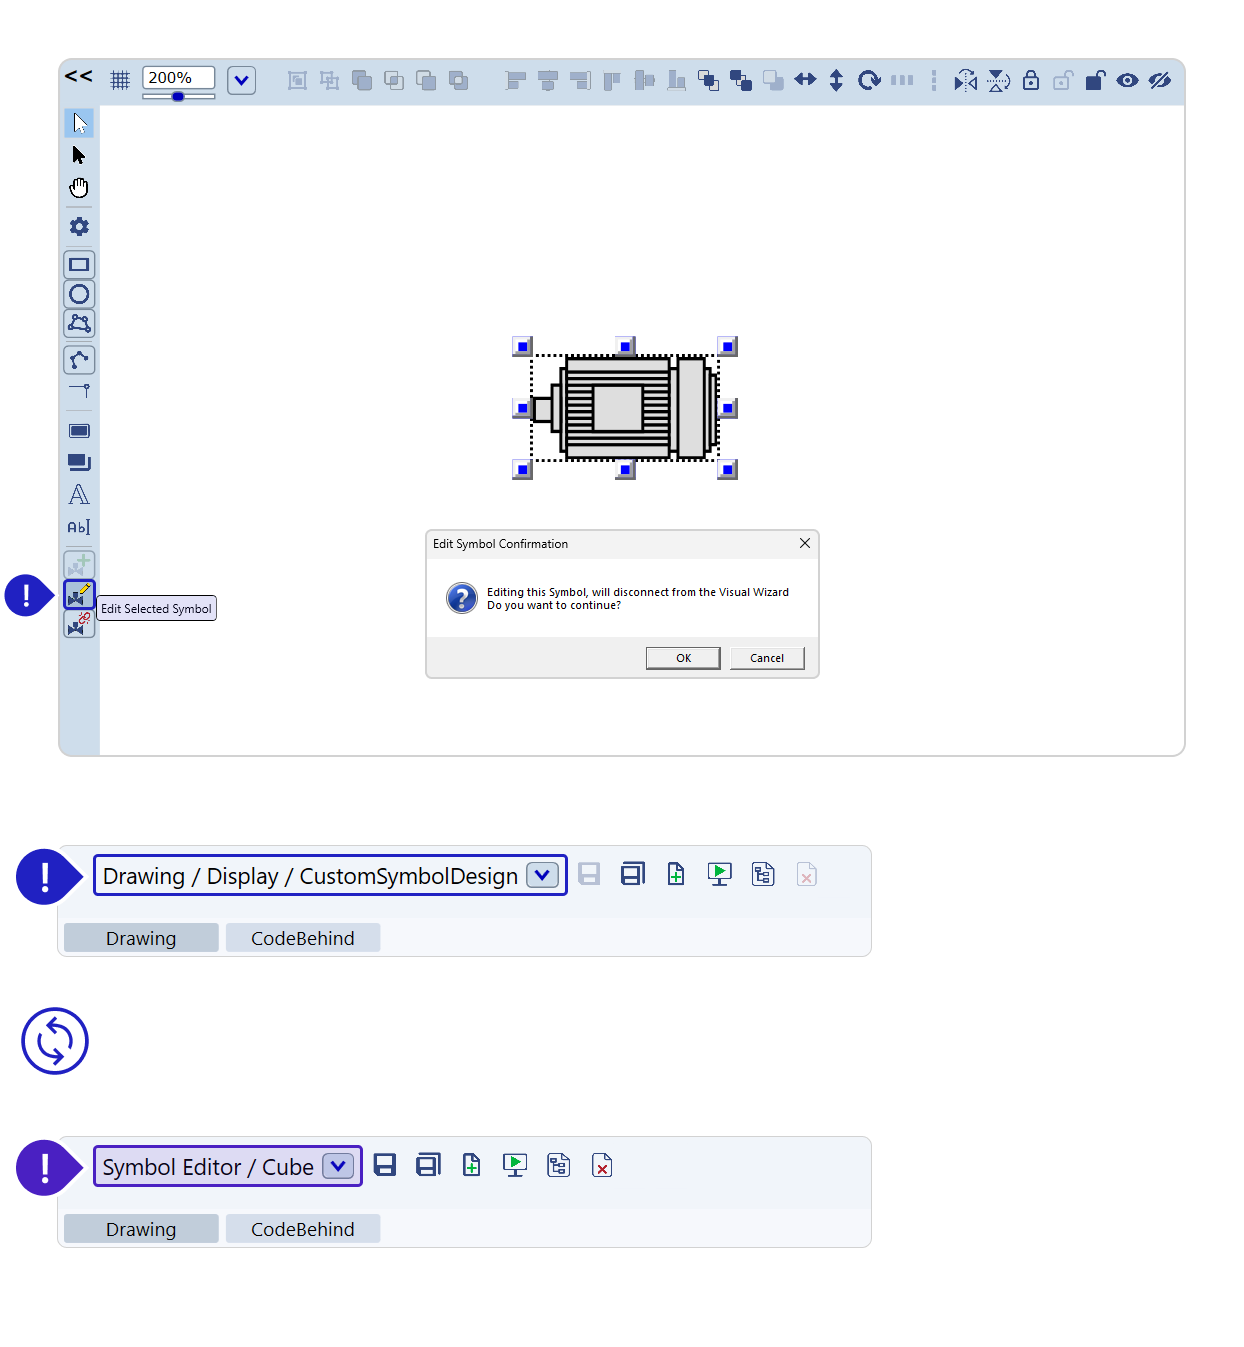
Task: Open the zoom level dropdown arrow
Action: coord(241,80)
